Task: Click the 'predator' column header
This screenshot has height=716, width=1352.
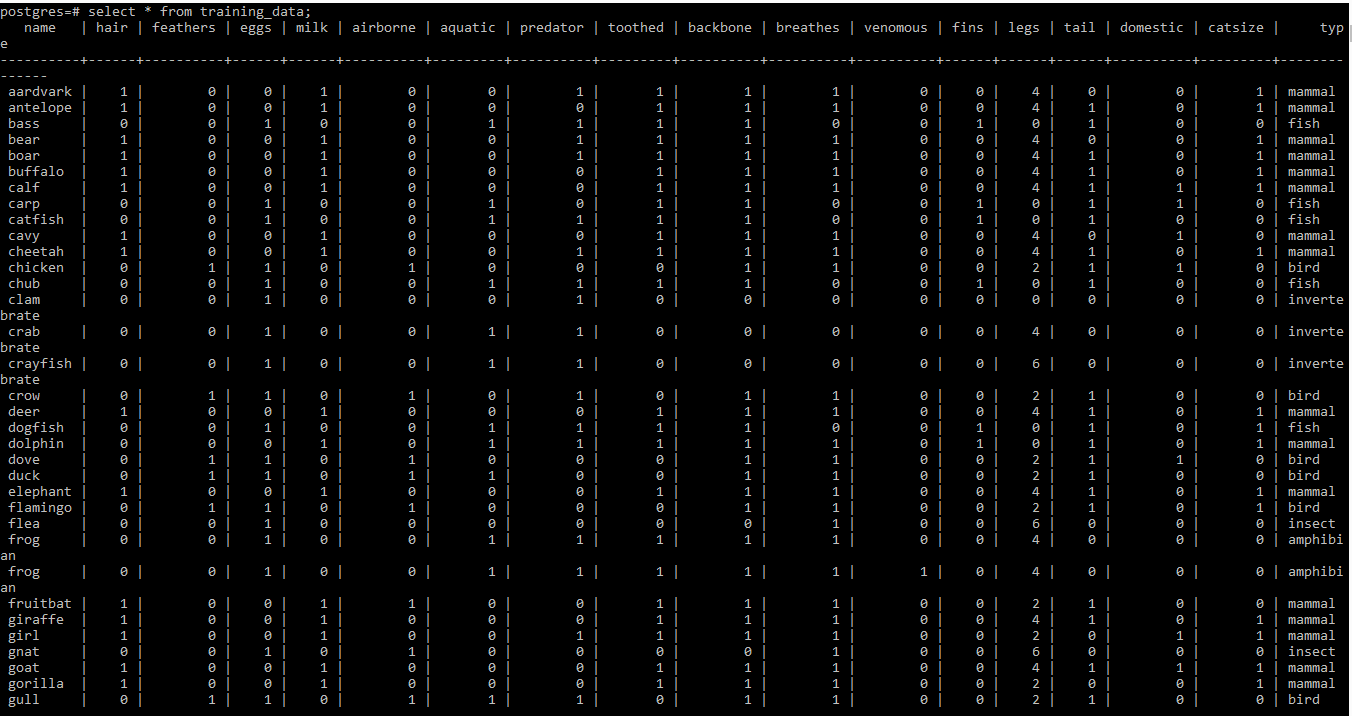Action: tap(551, 27)
